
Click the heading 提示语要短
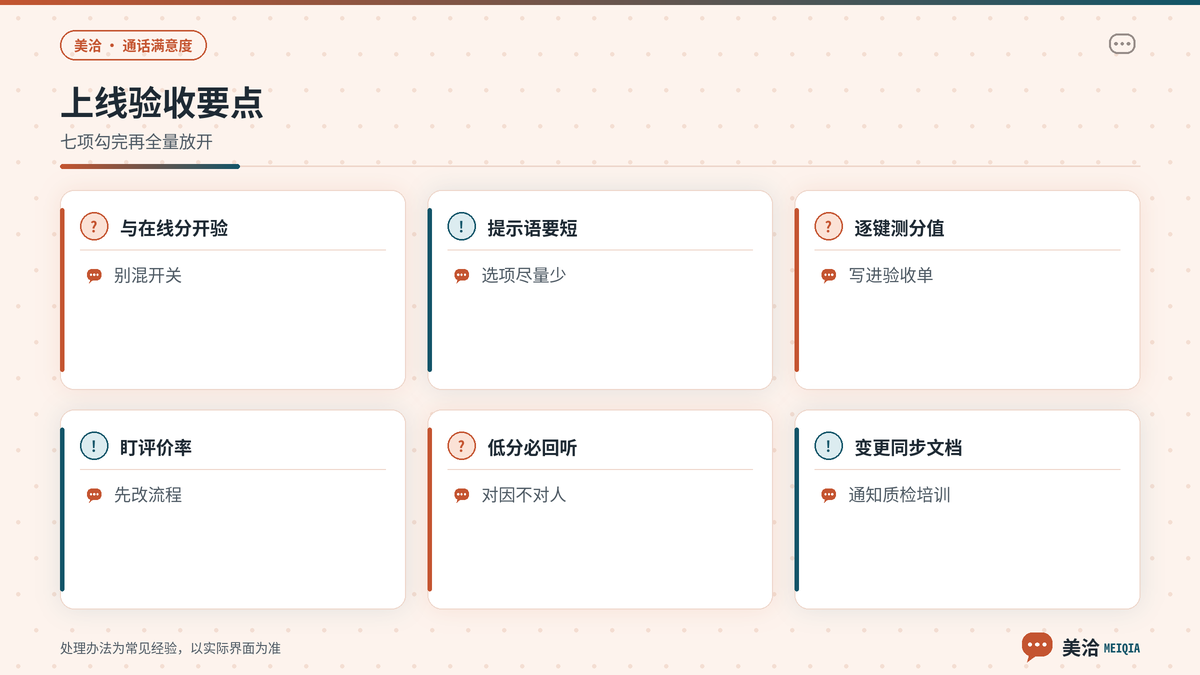click(532, 228)
